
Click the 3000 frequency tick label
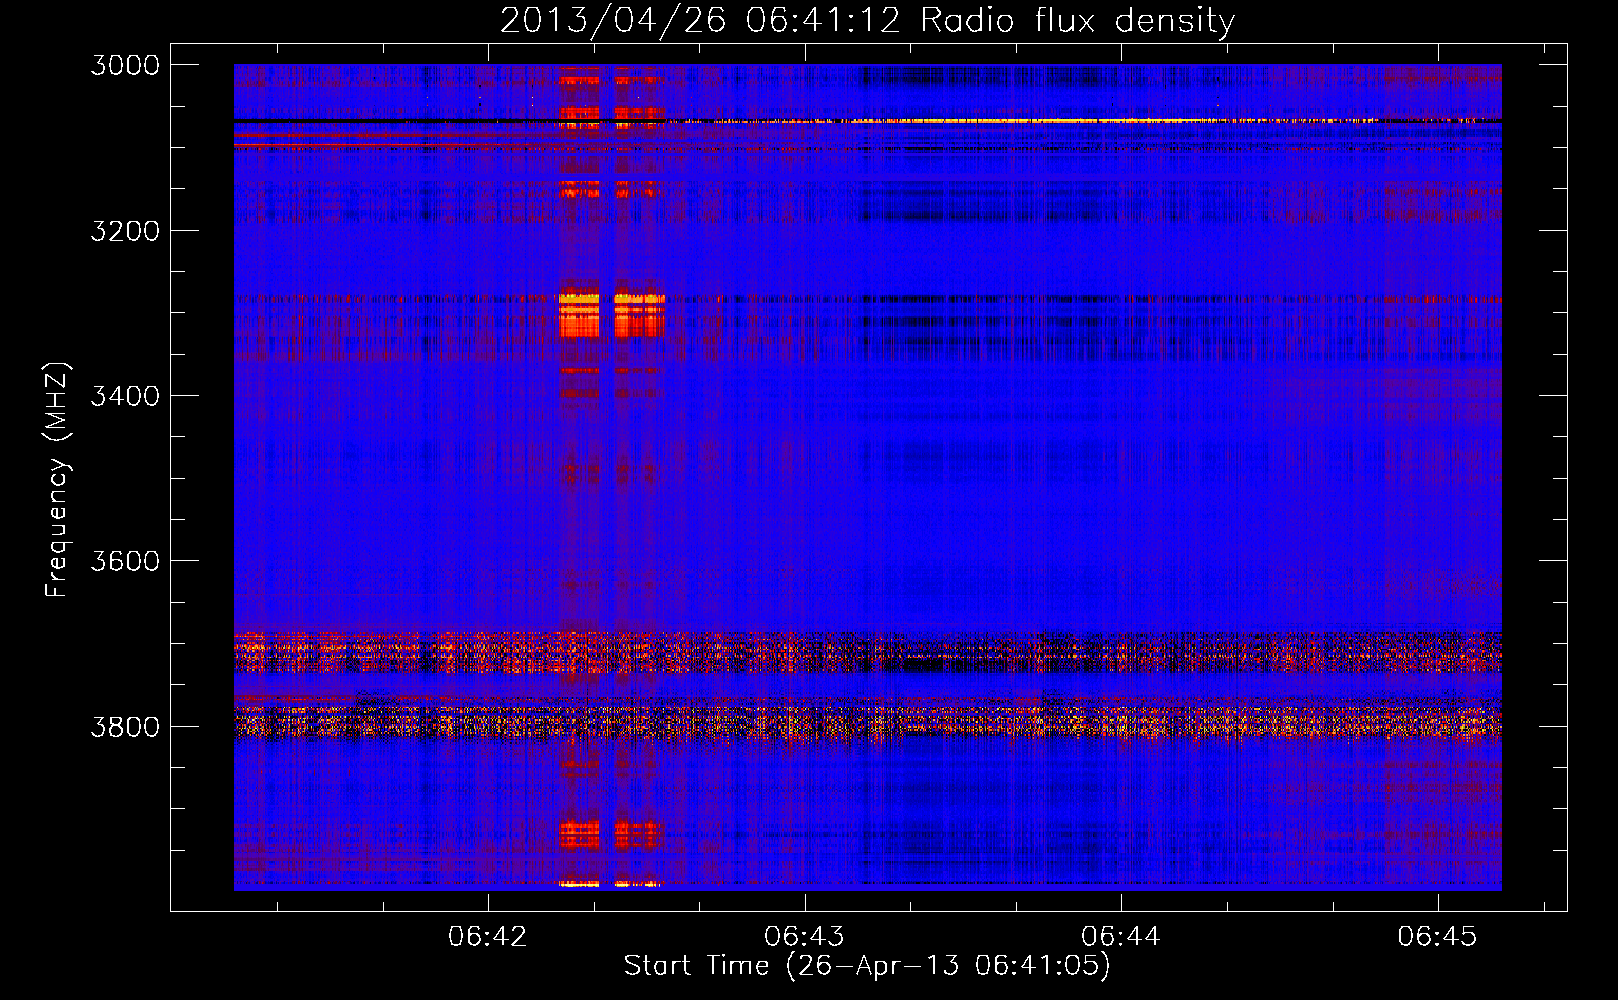pos(125,65)
